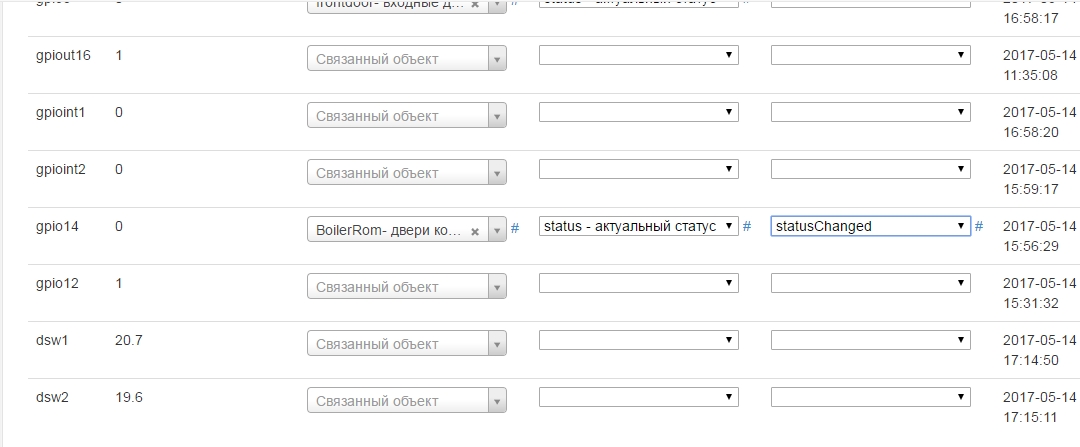The width and height of the screenshot is (1080, 447).
Task: Open the BoilerRom linked object dropdown arrow
Action: 496,230
